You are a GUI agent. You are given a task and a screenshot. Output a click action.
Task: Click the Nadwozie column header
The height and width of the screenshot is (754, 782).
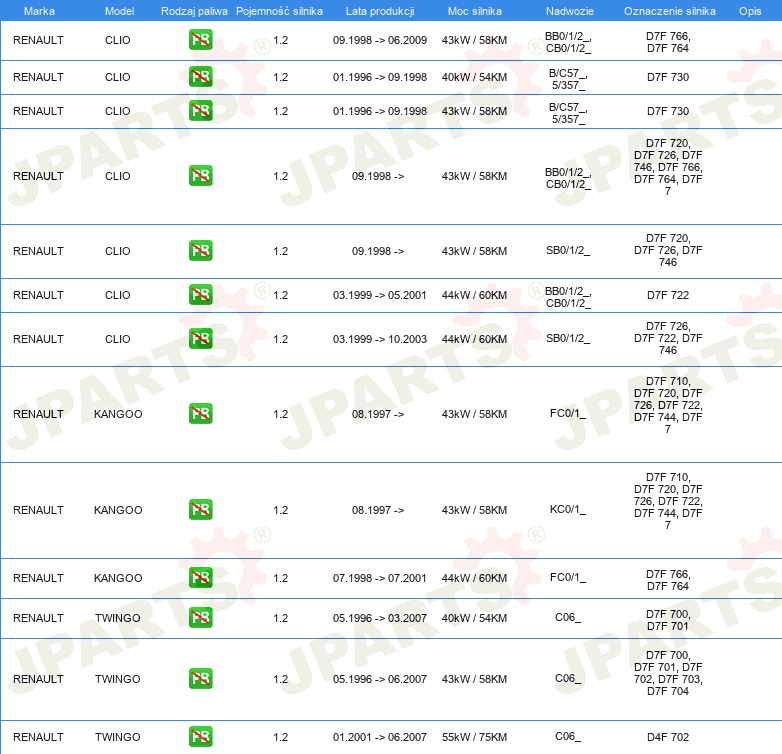pyautogui.click(x=570, y=11)
